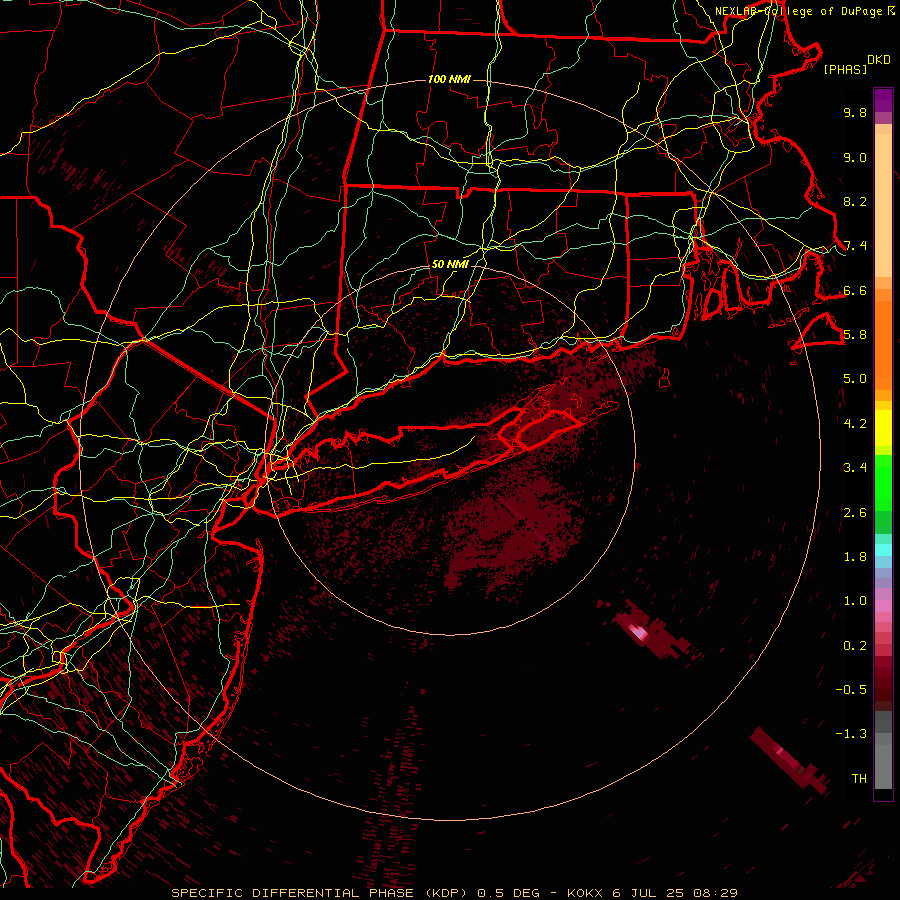This screenshot has width=900, height=900.
Task: Click the bright pink KDP echo offshore
Action: [x=638, y=633]
